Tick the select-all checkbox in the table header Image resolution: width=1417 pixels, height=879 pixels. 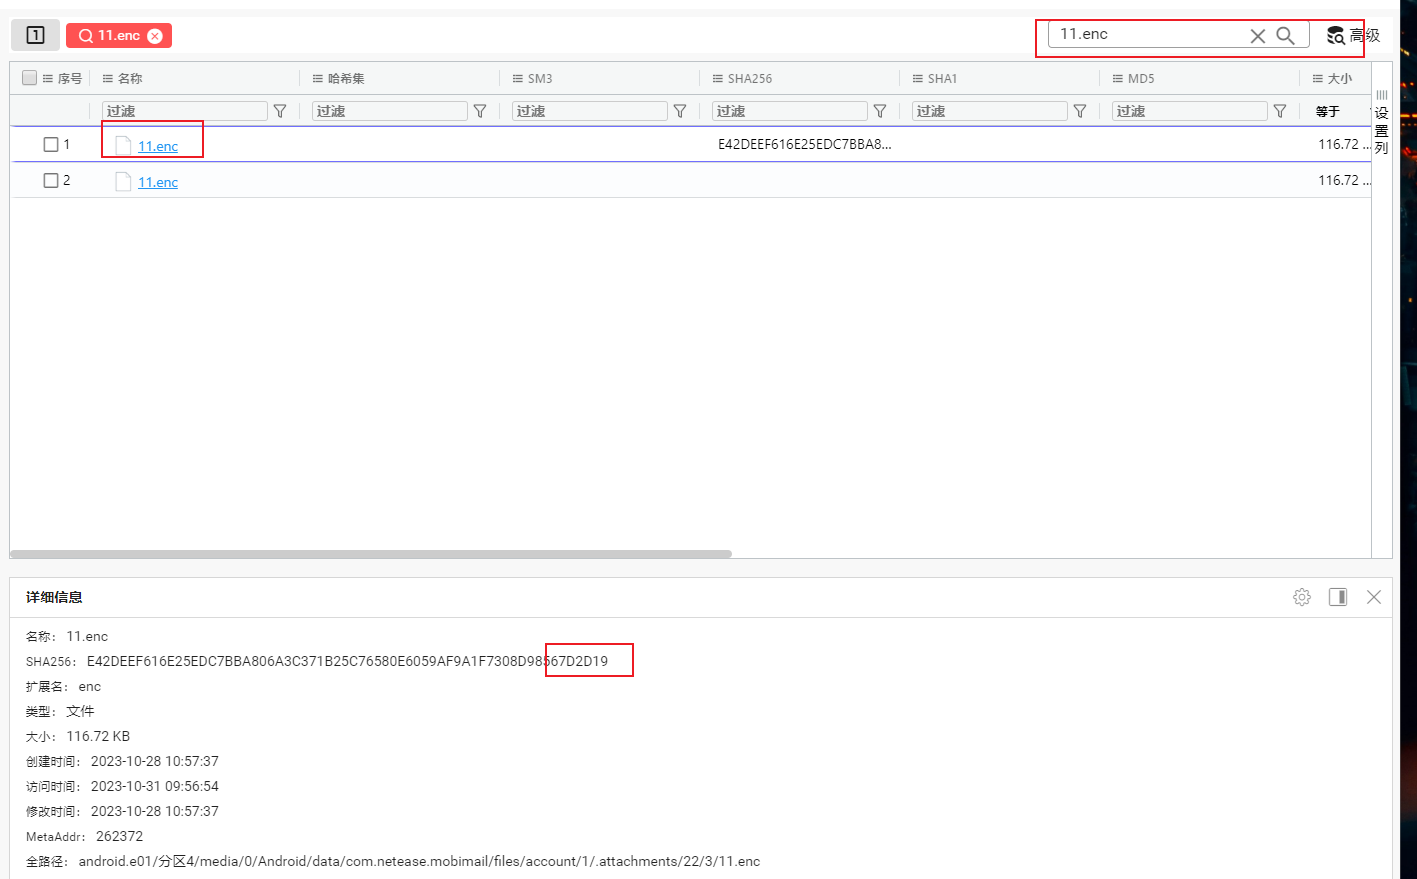click(x=29, y=78)
